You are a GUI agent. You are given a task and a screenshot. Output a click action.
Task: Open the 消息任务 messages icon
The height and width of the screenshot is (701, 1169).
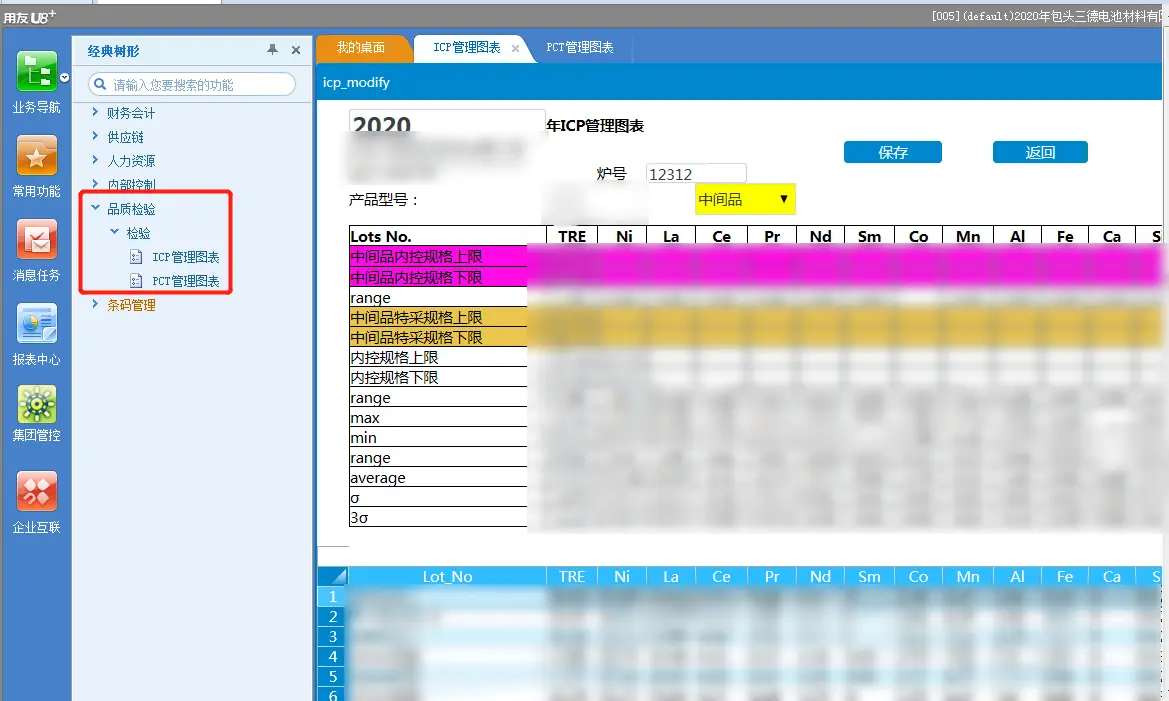click(x=36, y=240)
